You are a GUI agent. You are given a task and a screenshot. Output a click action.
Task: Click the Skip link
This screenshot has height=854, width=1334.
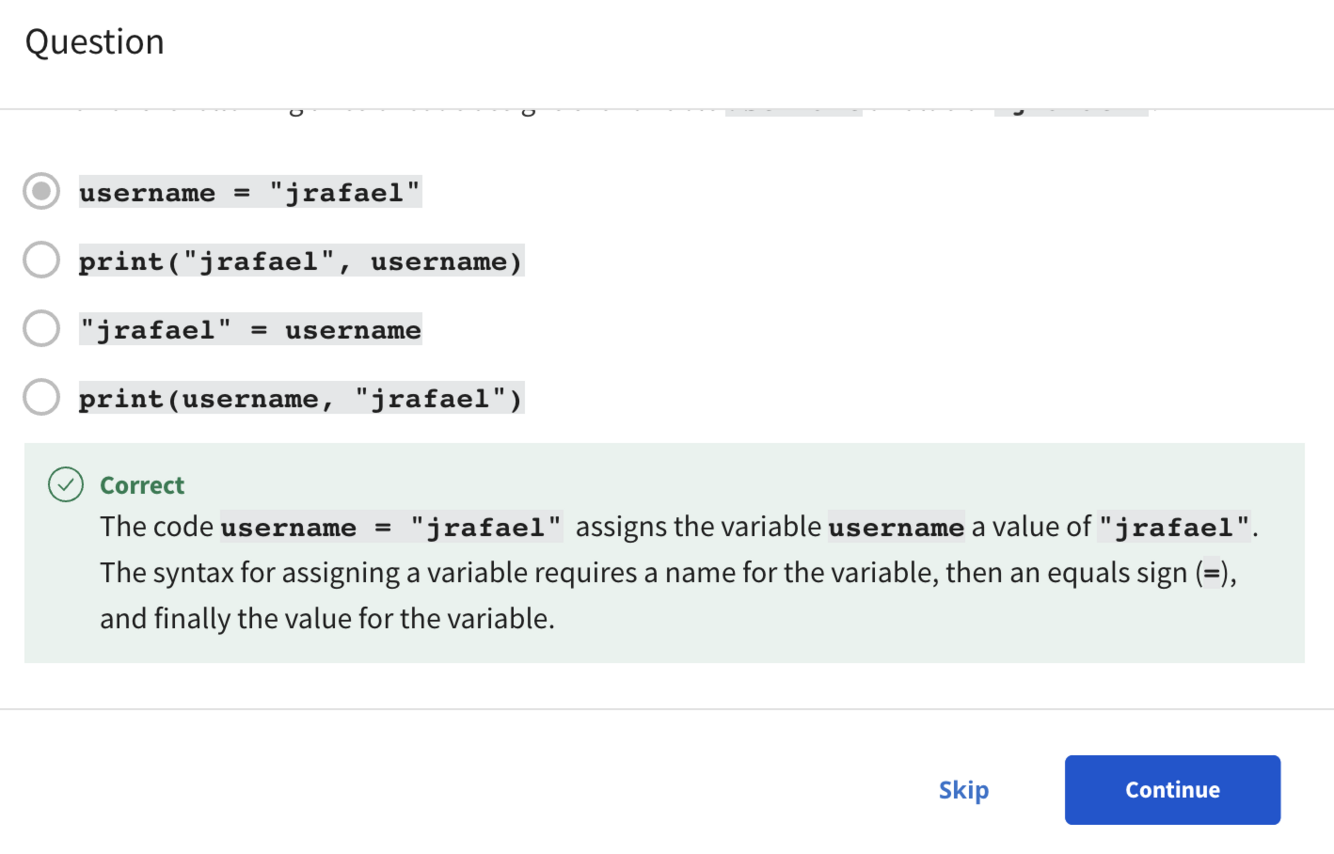click(964, 790)
